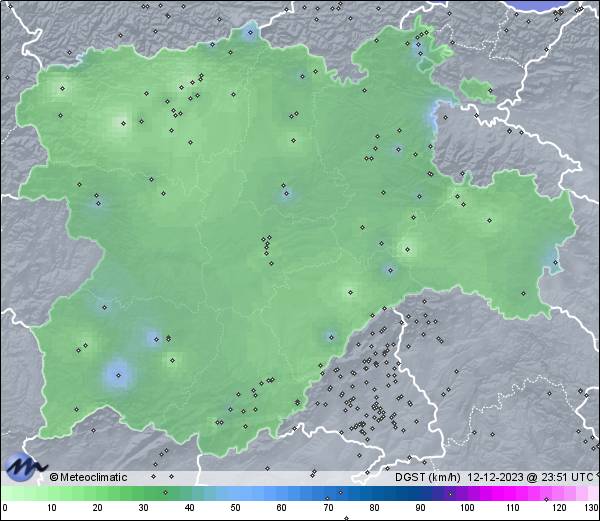Click the 10 value on legend scale
This screenshot has width=600, height=521.
click(x=52, y=508)
